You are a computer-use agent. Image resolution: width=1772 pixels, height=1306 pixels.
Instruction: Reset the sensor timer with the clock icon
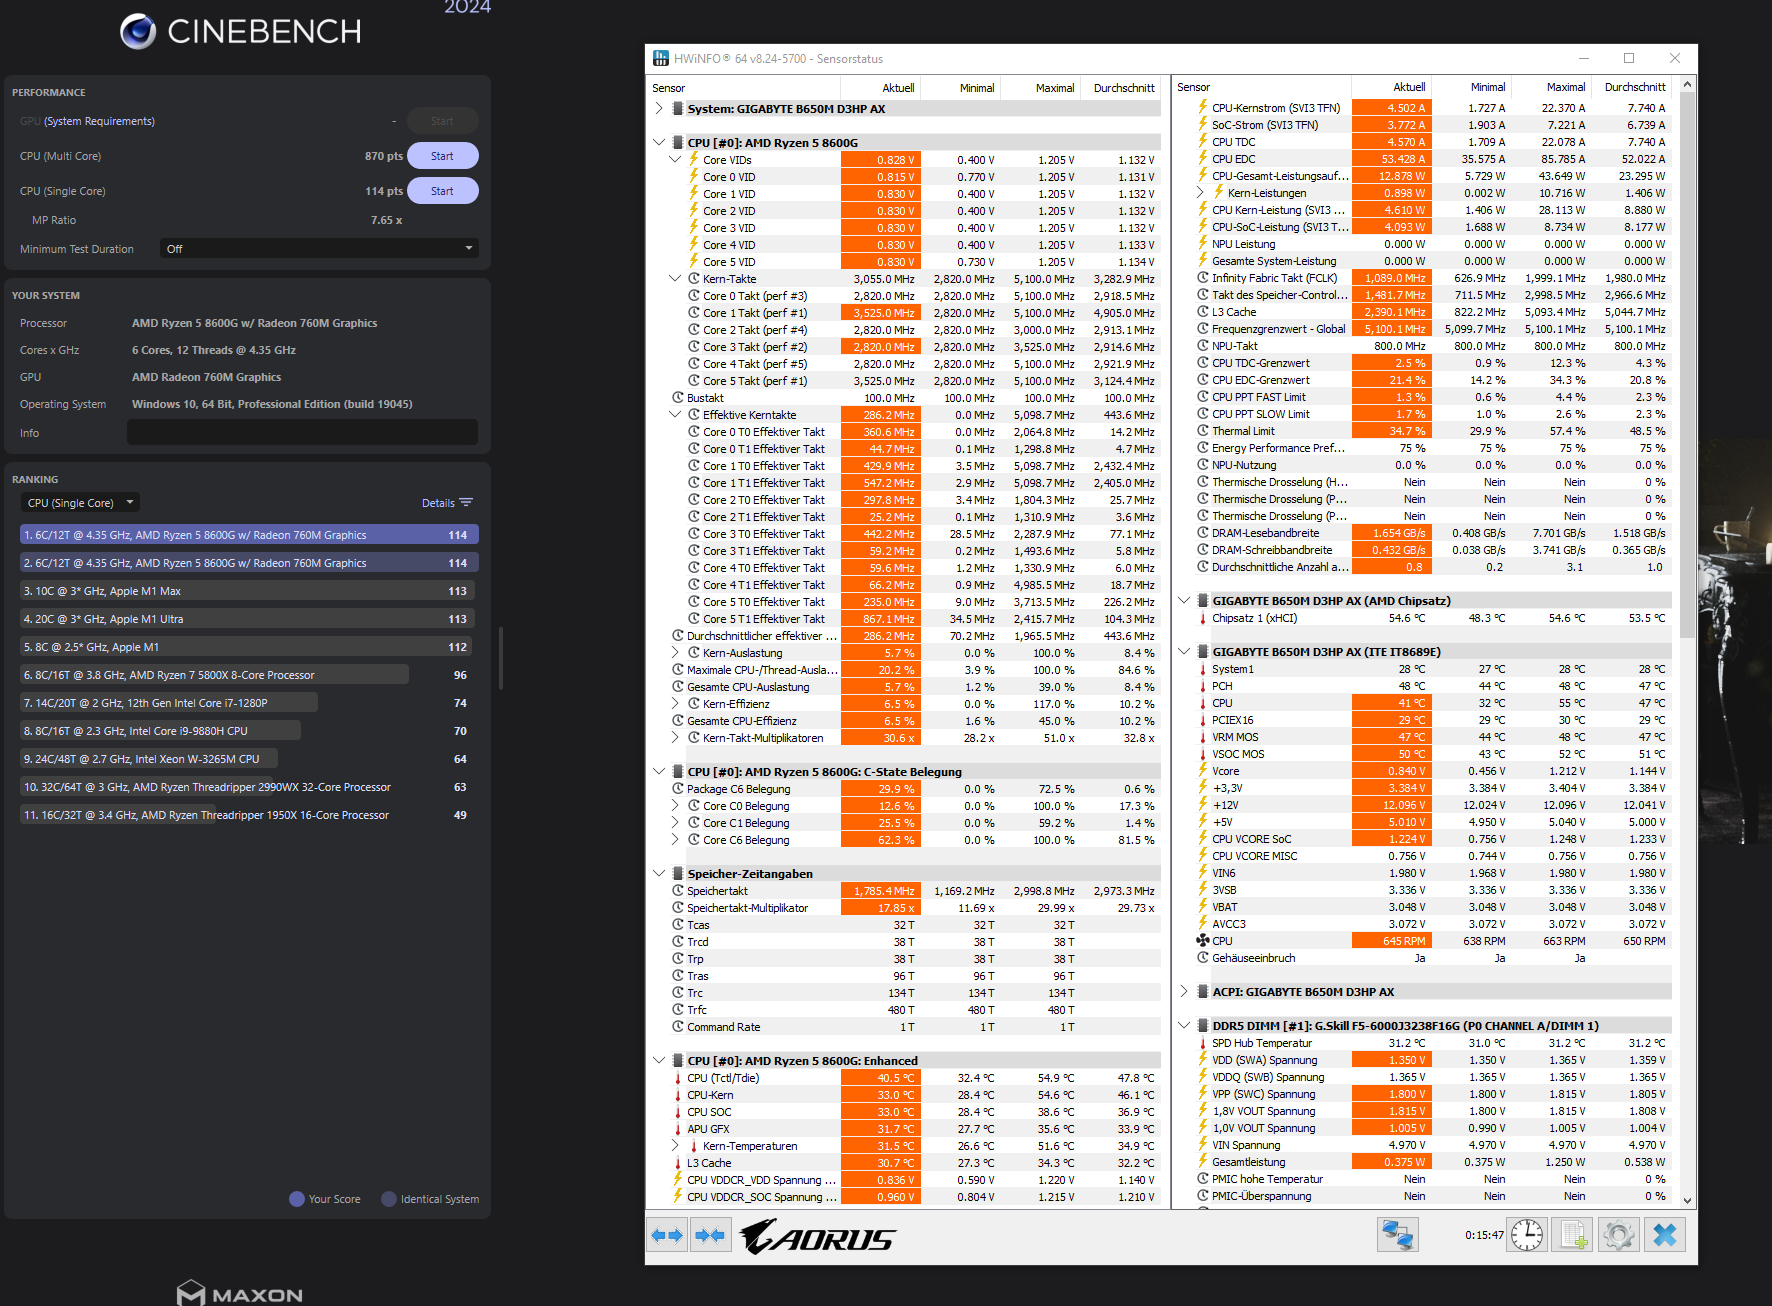1527,1235
